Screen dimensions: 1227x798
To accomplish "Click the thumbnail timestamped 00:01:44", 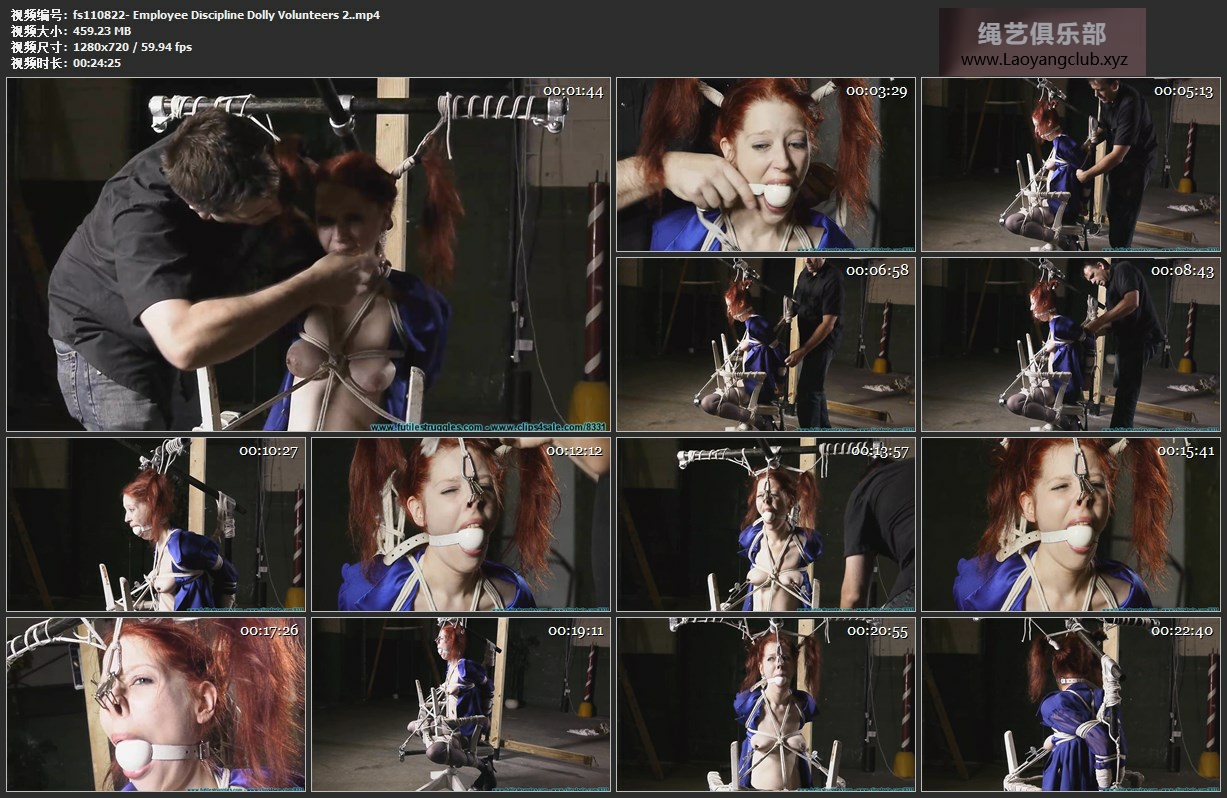I will (x=308, y=254).
